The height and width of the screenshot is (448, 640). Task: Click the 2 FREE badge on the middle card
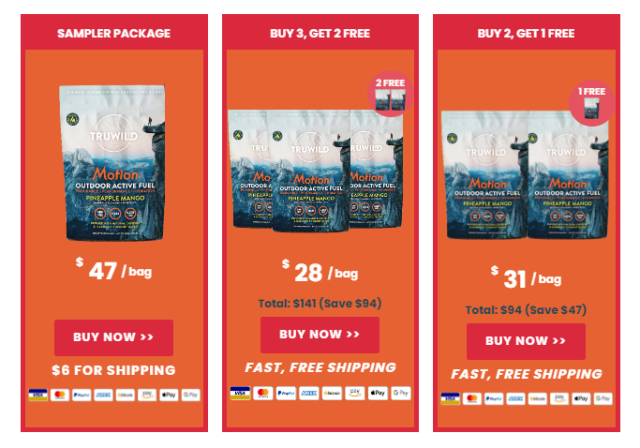[x=390, y=94]
